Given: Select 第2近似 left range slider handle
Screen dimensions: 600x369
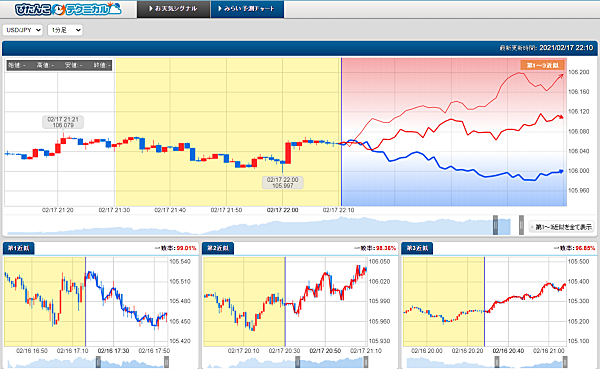Looking at the screenshot, I should 297,362.
